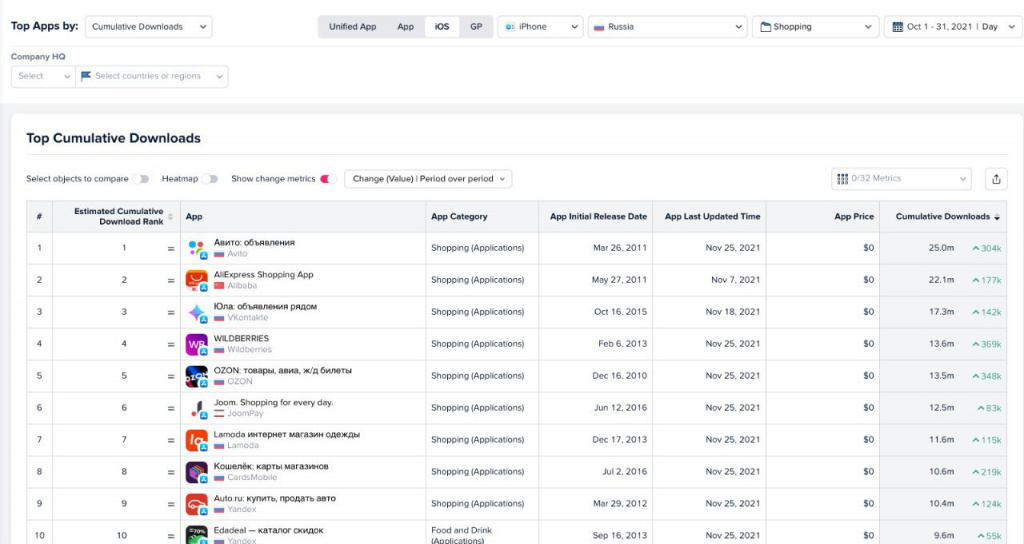The width and height of the screenshot is (1024, 544).
Task: Click the Lamoda app icon
Action: 197,440
